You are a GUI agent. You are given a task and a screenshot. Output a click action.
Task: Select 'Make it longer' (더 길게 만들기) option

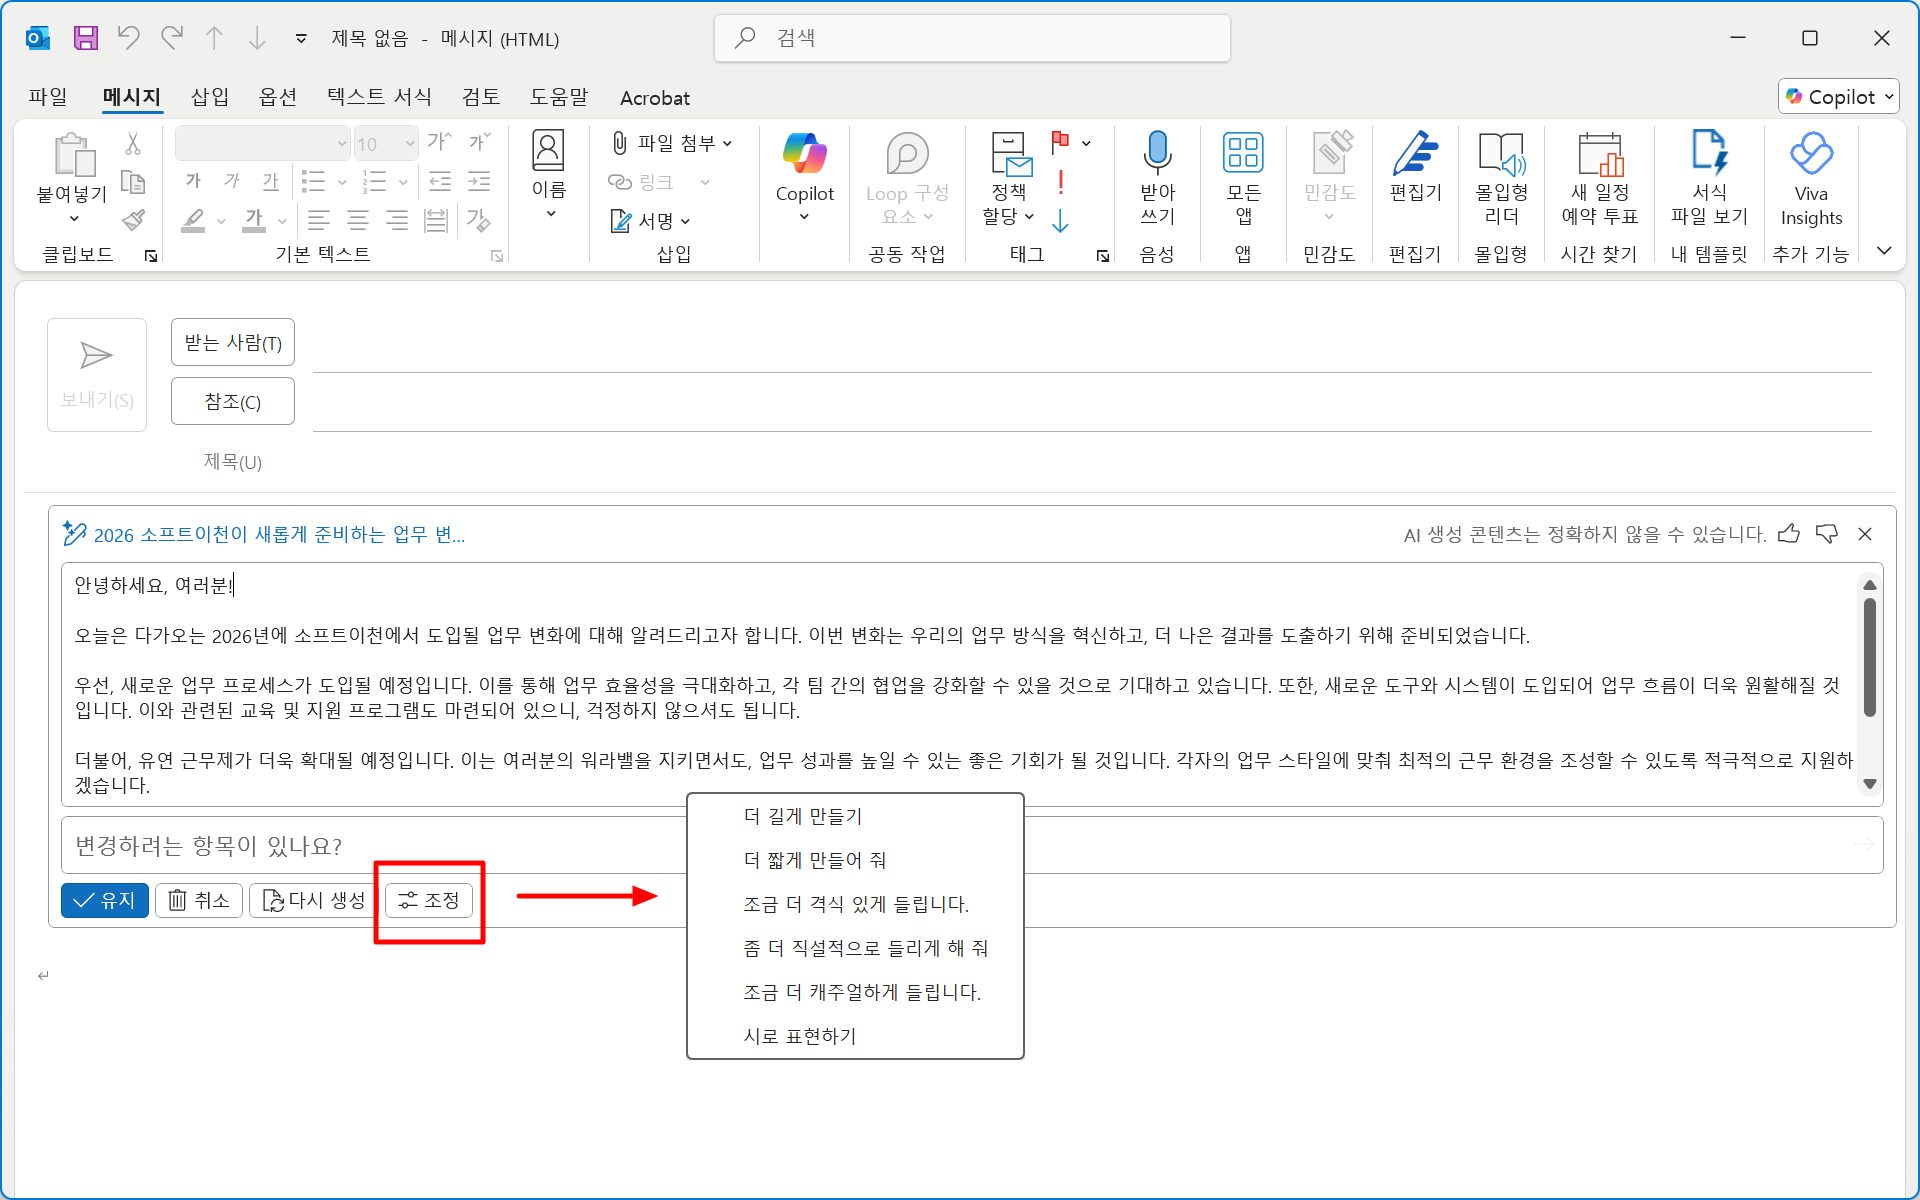(803, 816)
